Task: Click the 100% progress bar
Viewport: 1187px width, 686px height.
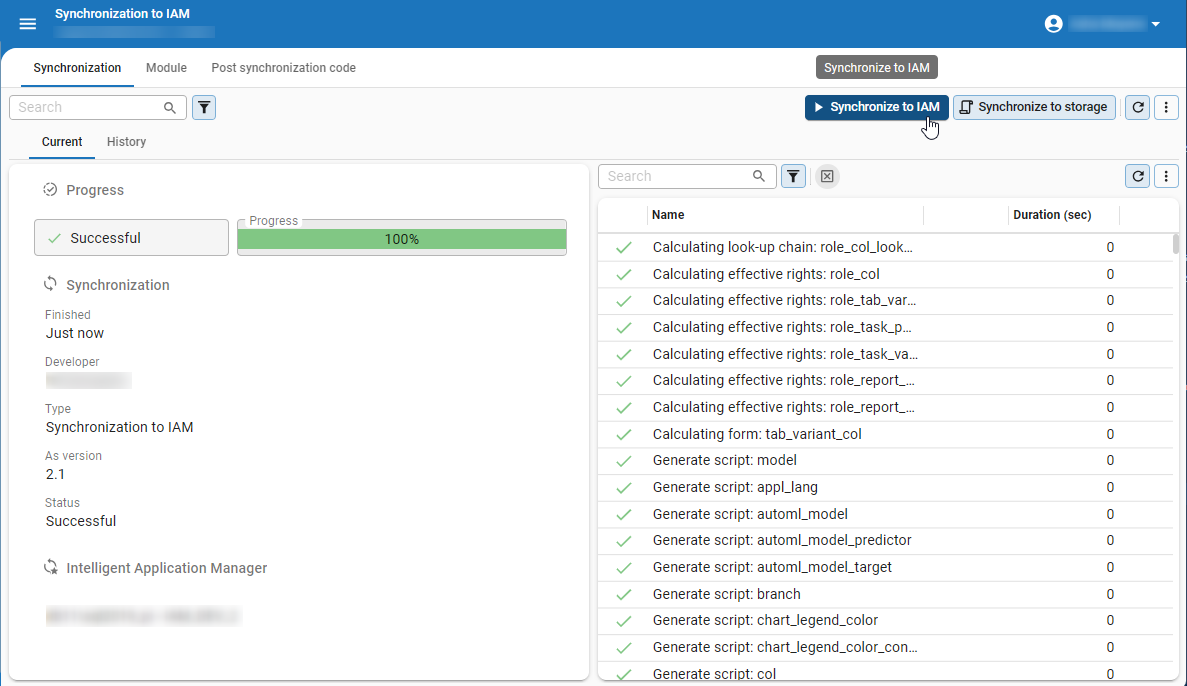Action: tap(402, 239)
